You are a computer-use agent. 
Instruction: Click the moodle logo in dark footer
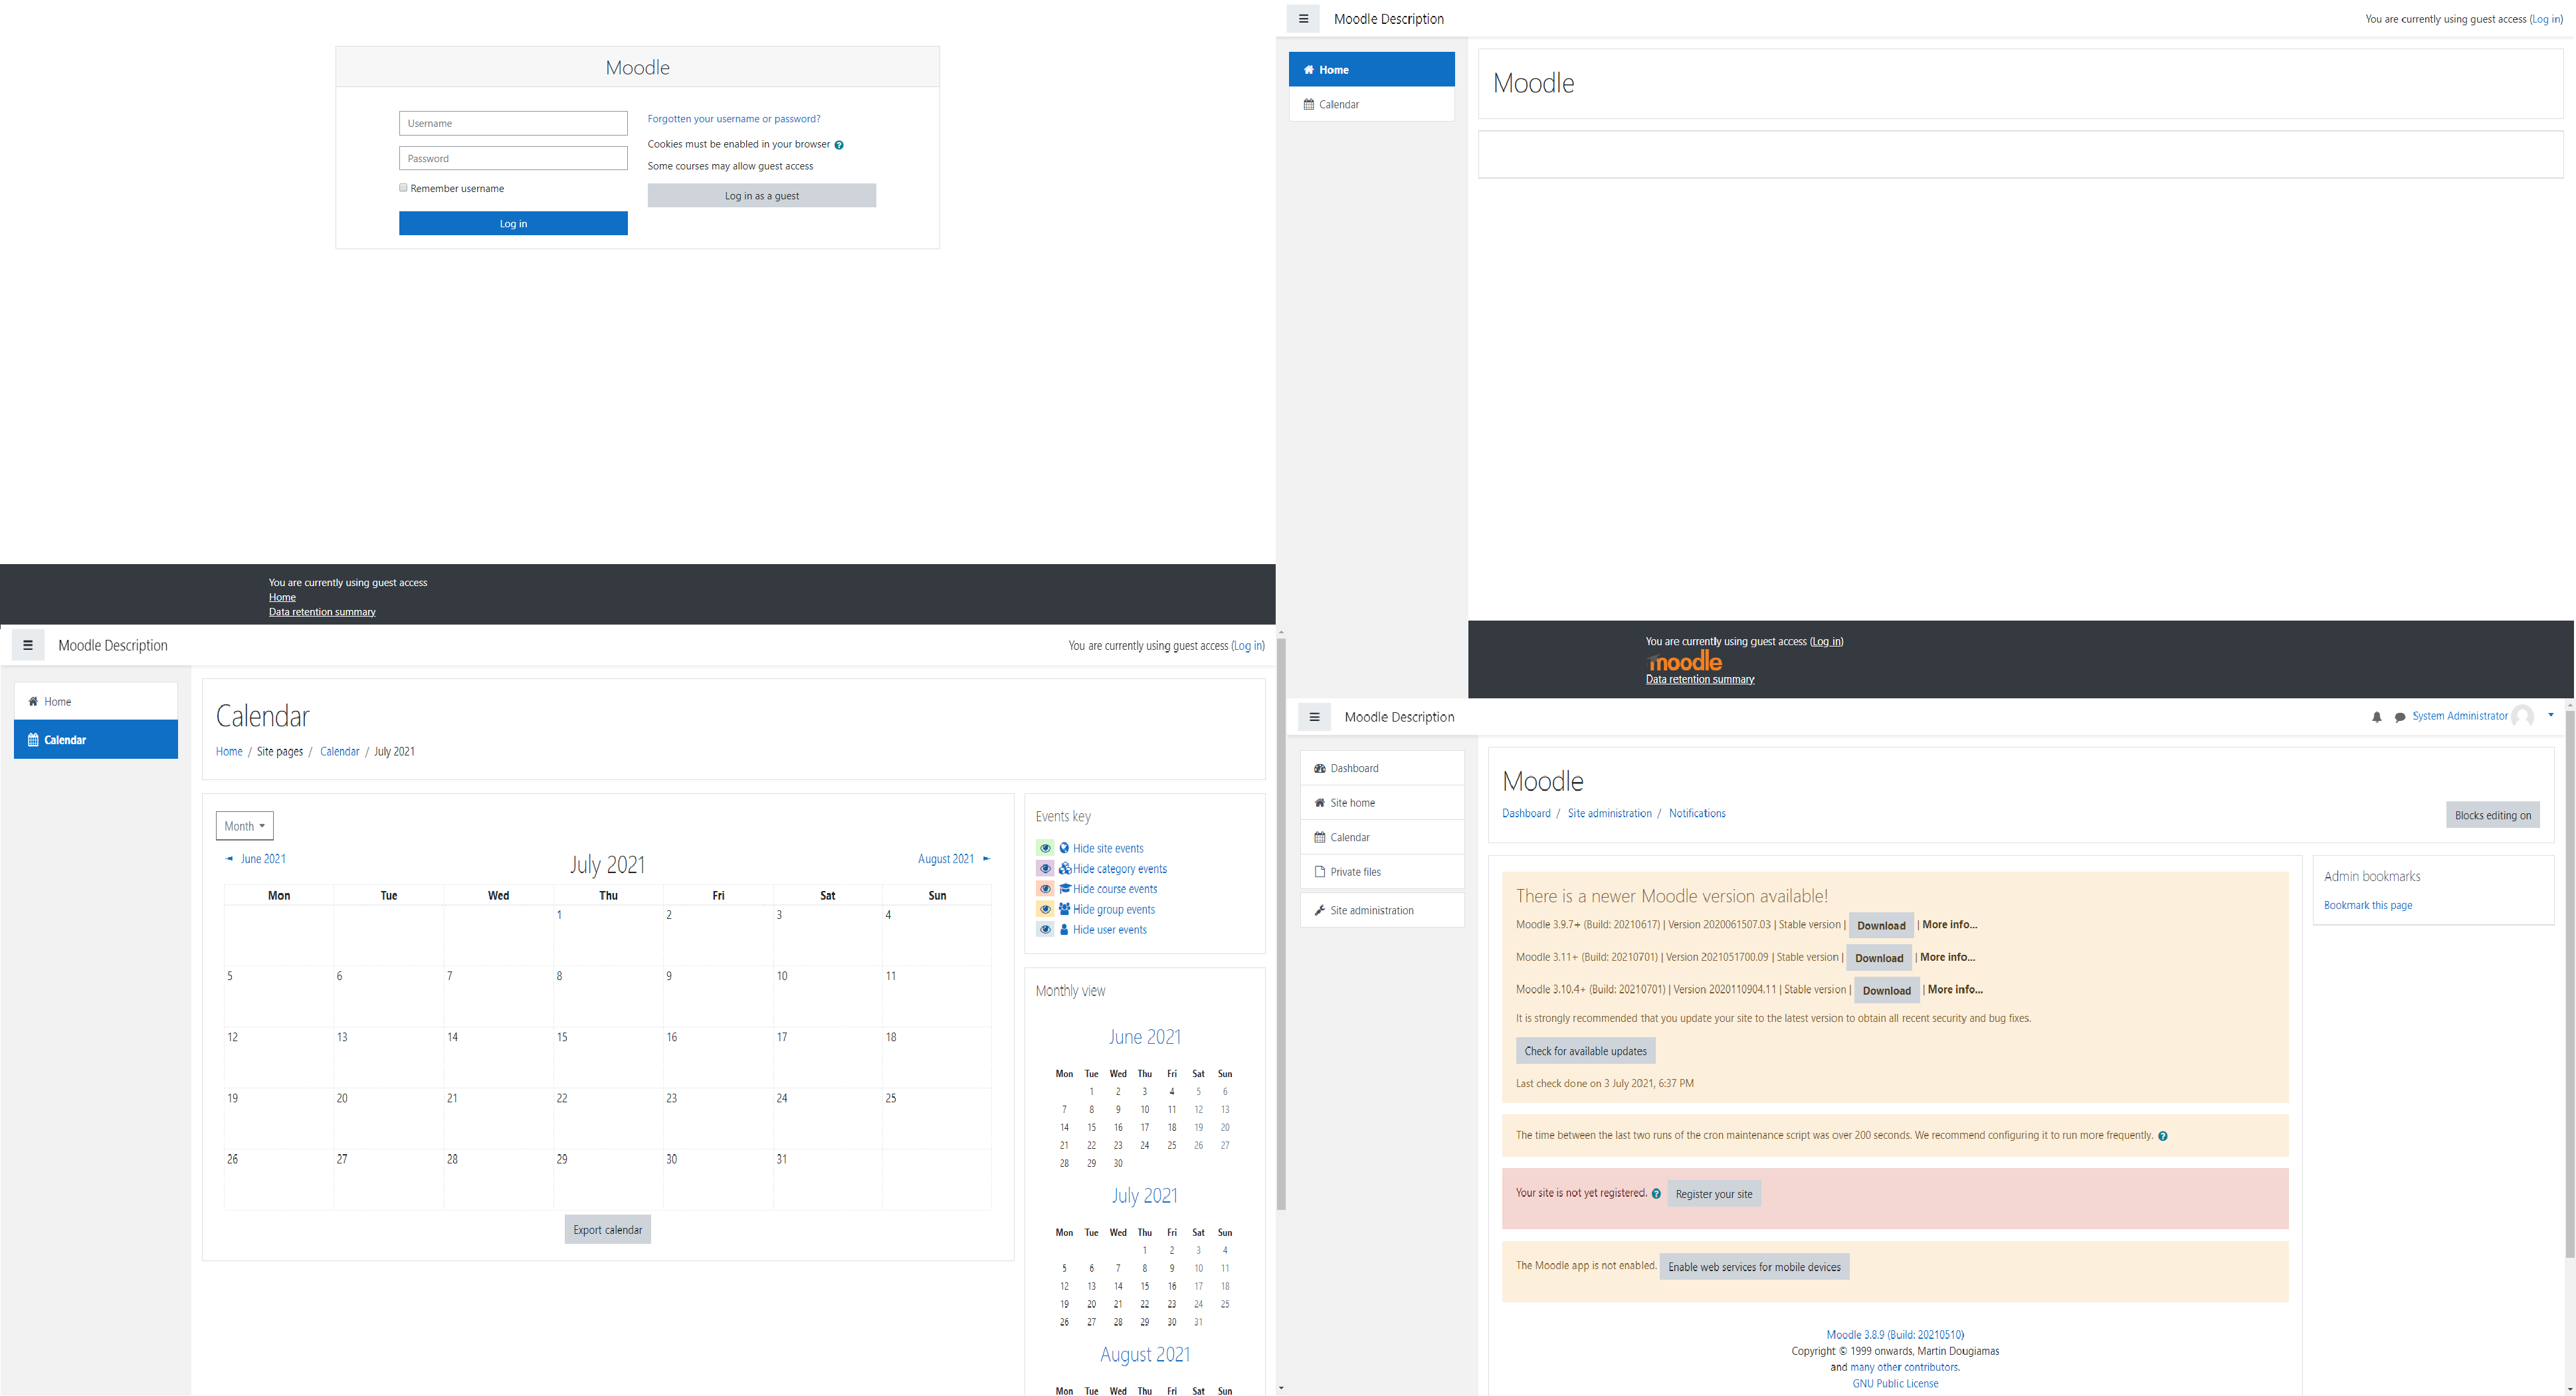1685,661
